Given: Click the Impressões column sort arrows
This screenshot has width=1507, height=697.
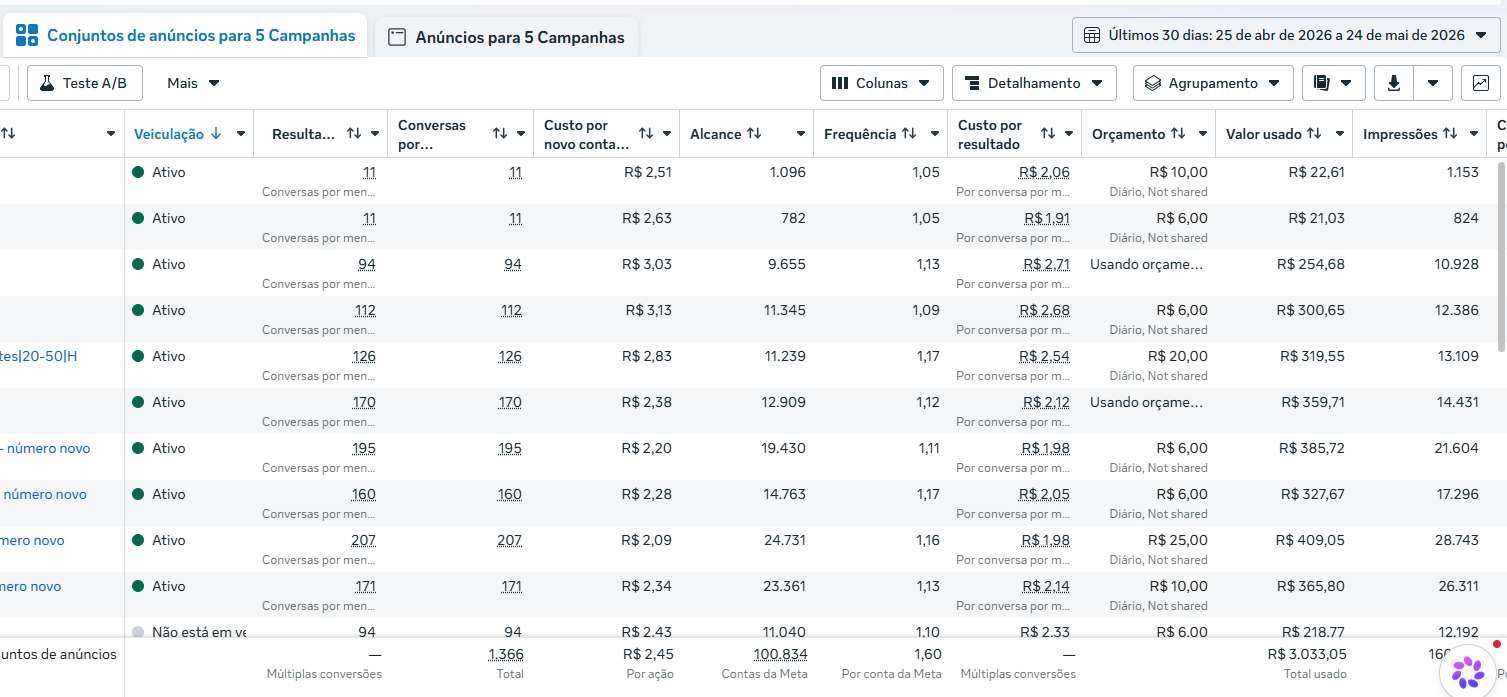Looking at the screenshot, I should pyautogui.click(x=1450, y=134).
